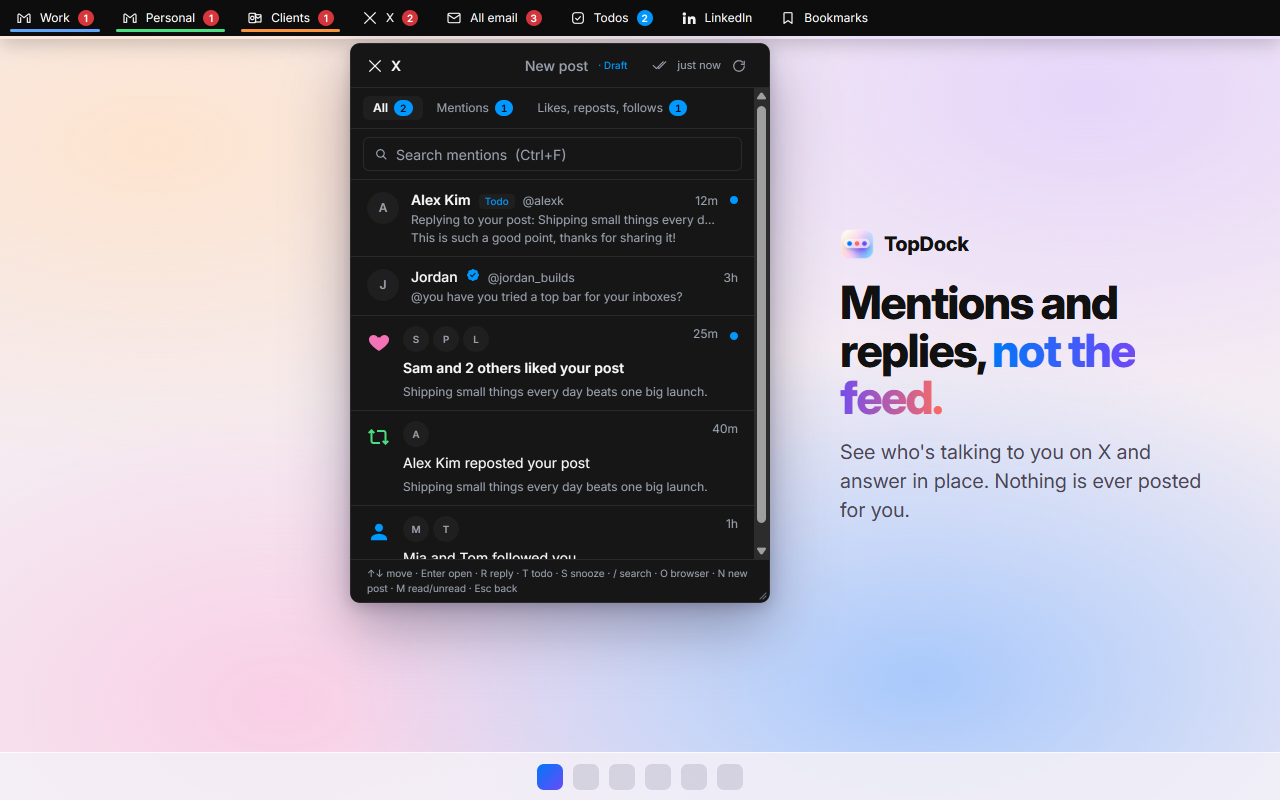Viewport: 1280px width, 800px height.
Task: Select the second slide indicator at the bottom
Action: pos(586,777)
